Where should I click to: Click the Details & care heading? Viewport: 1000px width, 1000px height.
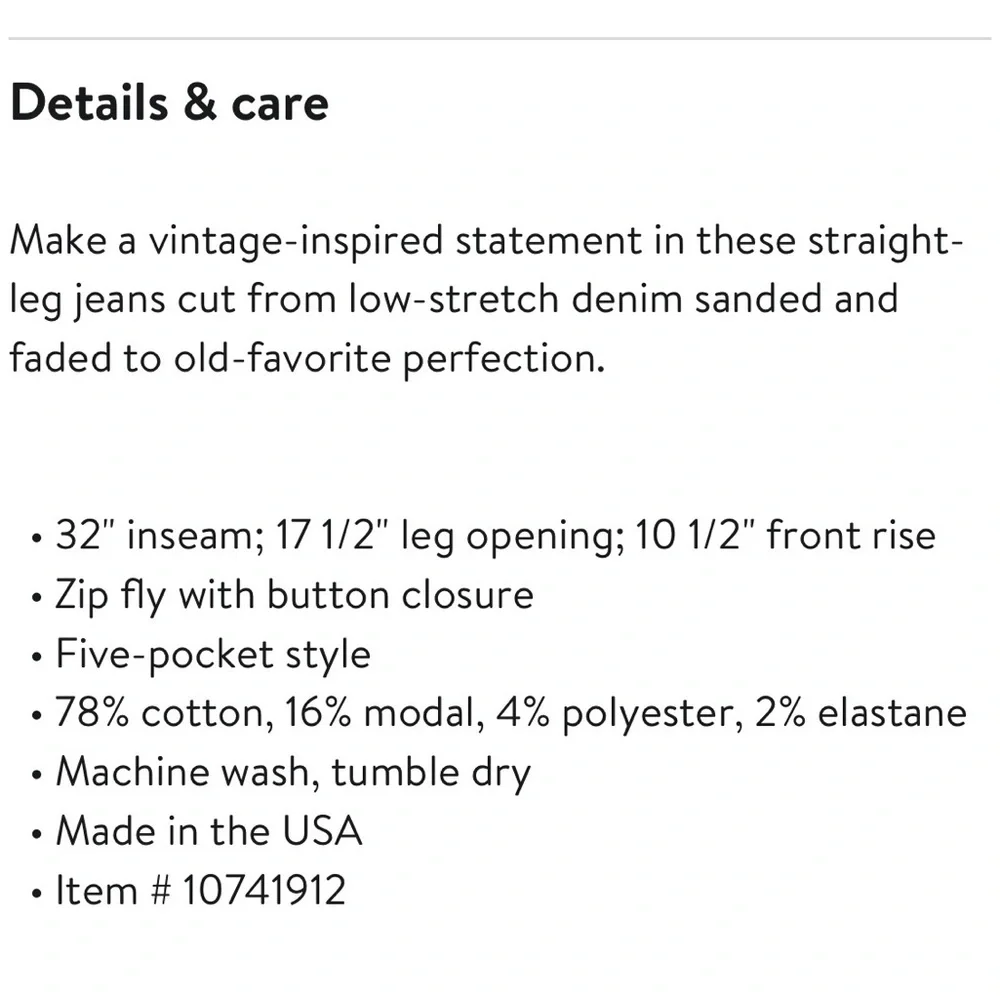169,104
